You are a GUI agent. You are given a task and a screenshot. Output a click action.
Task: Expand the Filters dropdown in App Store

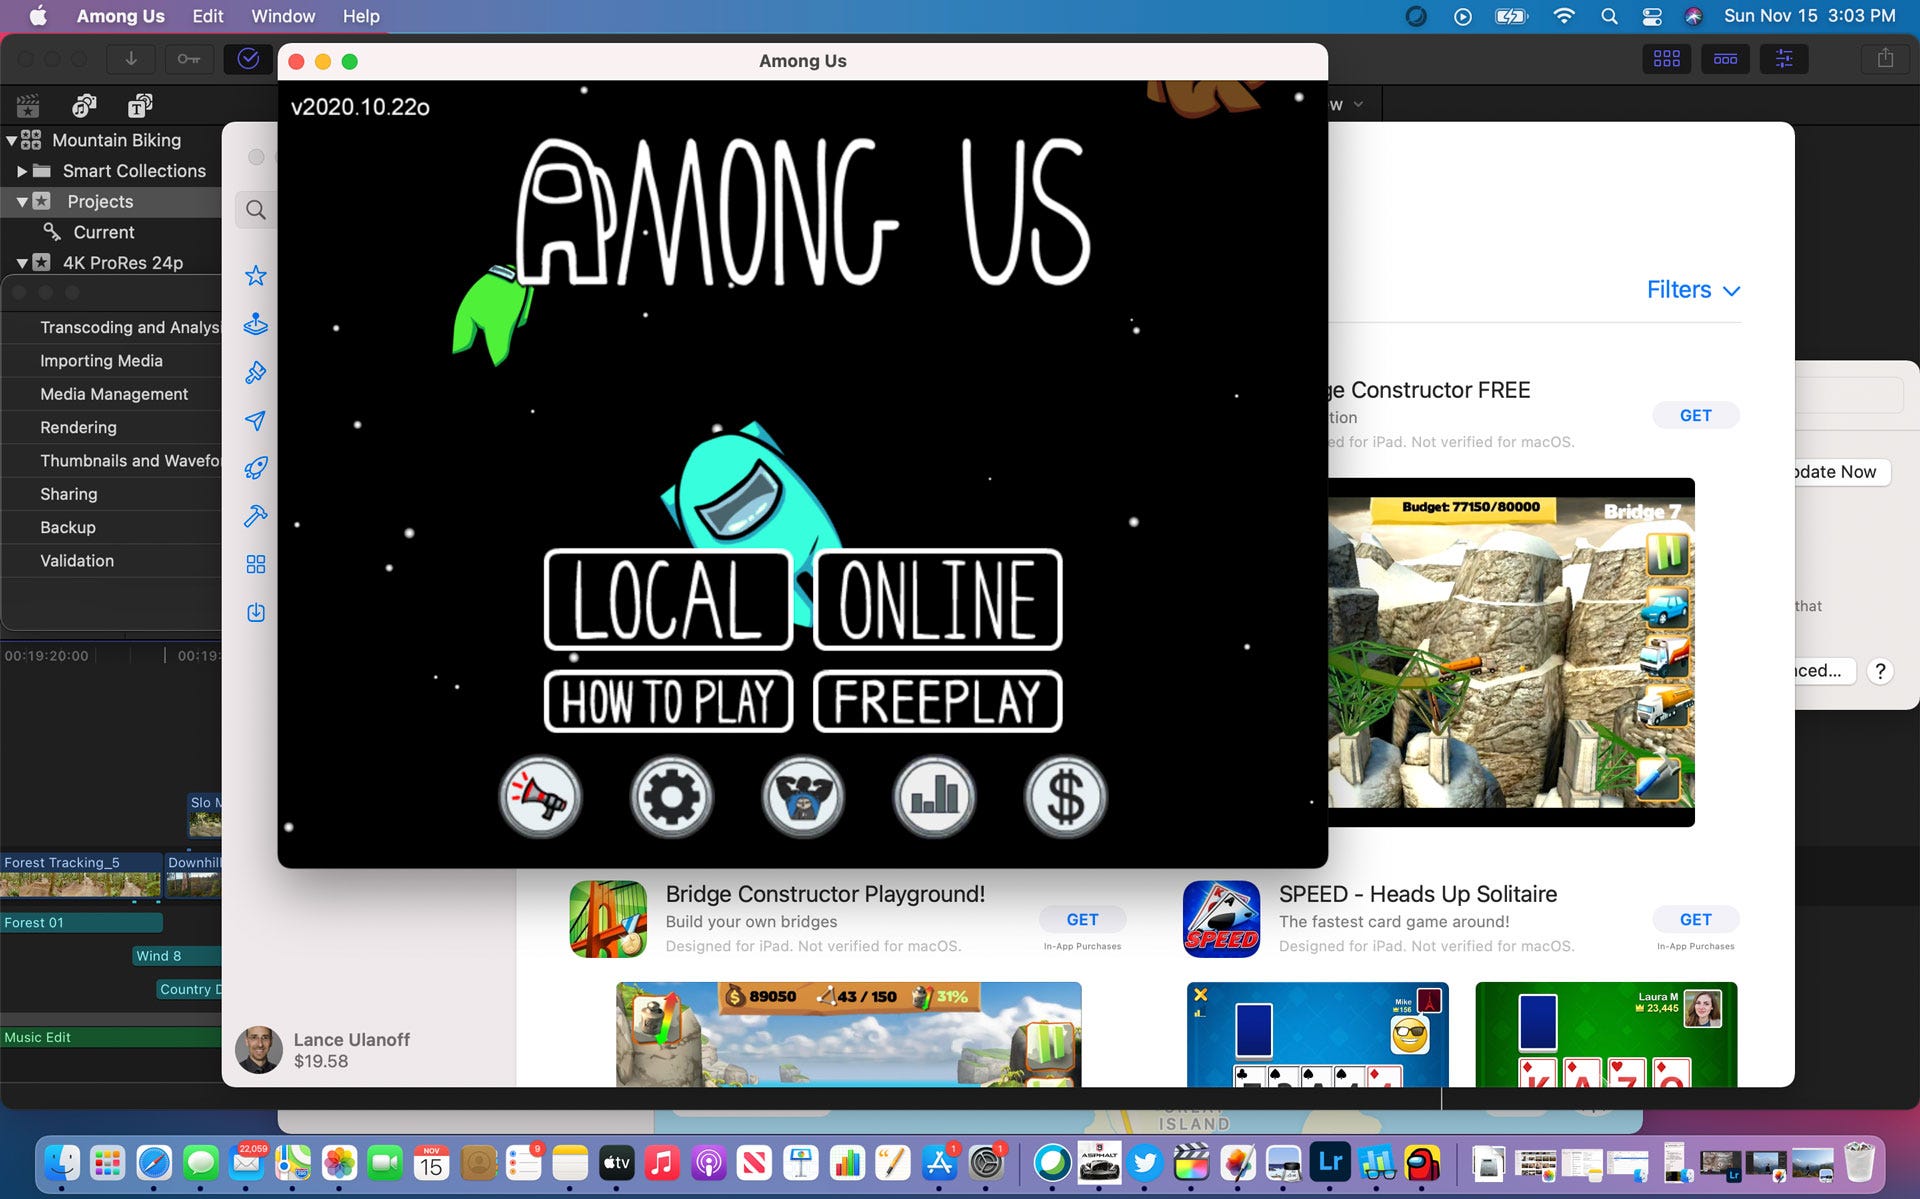(x=1693, y=290)
